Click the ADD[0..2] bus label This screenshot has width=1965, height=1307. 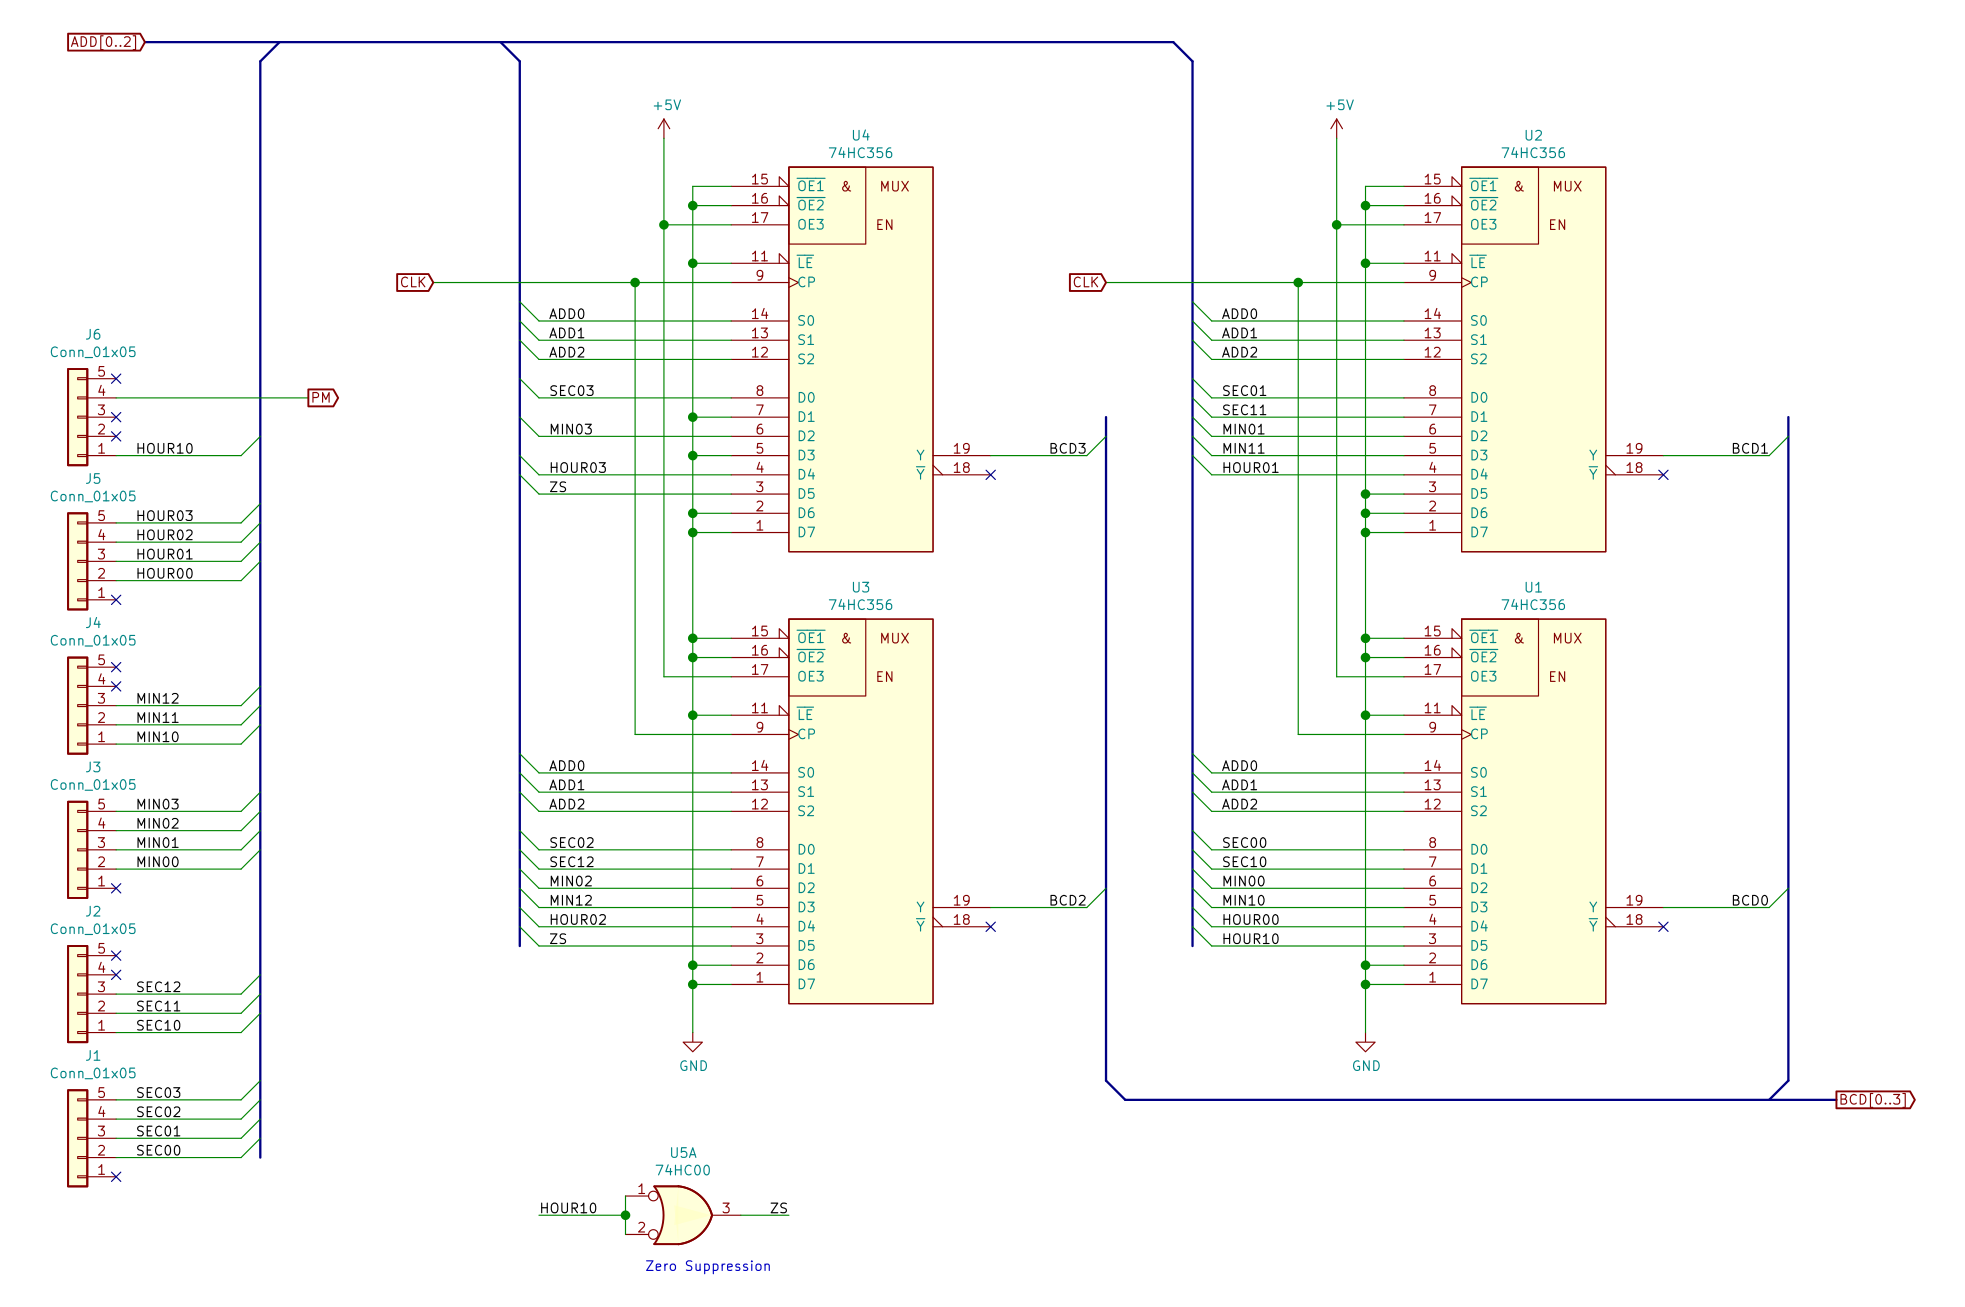tap(106, 42)
